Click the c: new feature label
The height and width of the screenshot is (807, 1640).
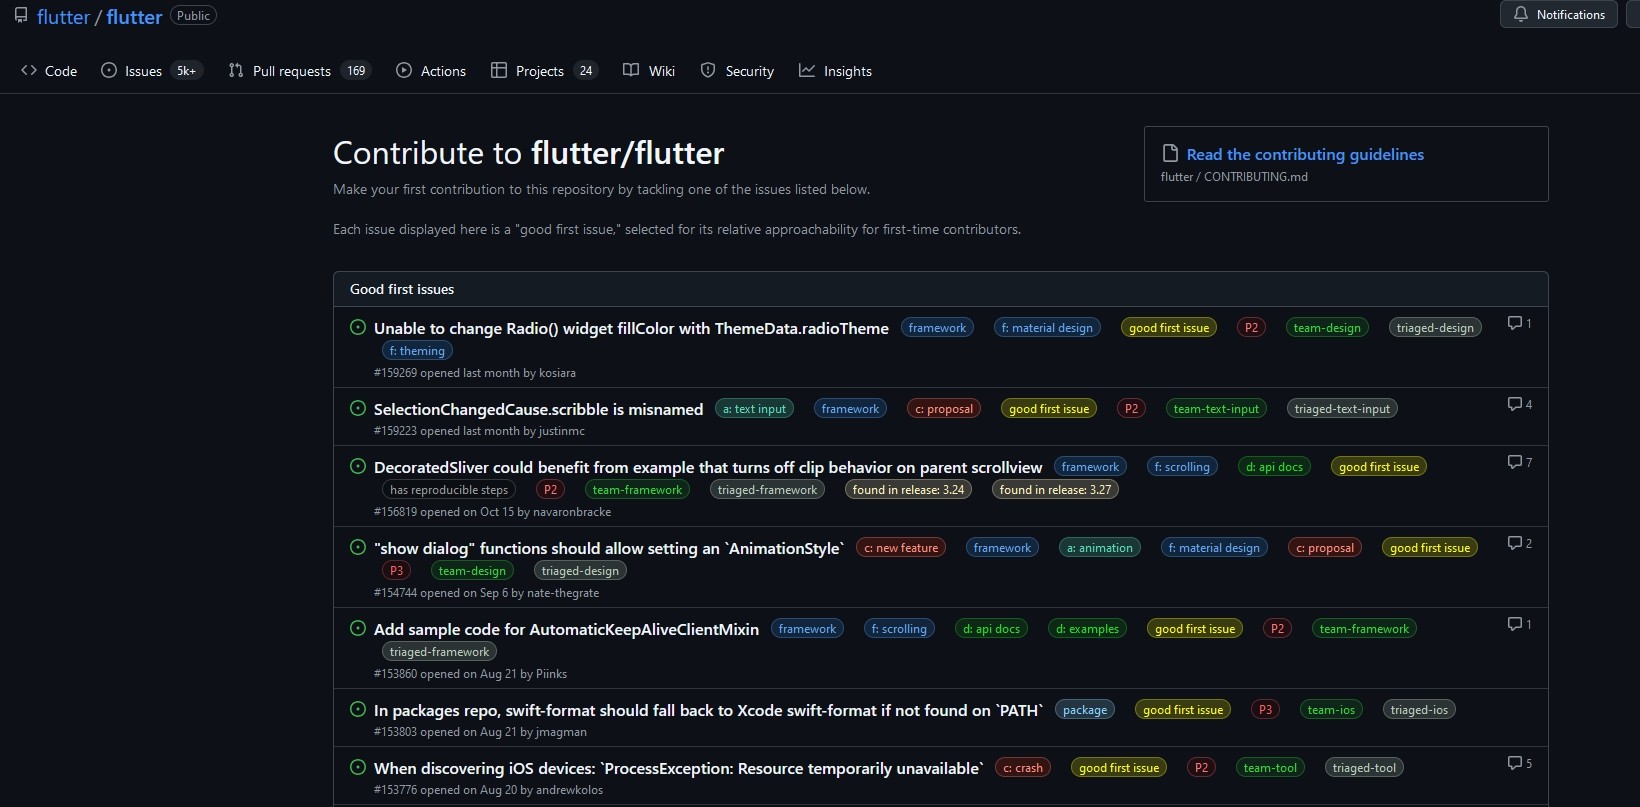(x=901, y=548)
